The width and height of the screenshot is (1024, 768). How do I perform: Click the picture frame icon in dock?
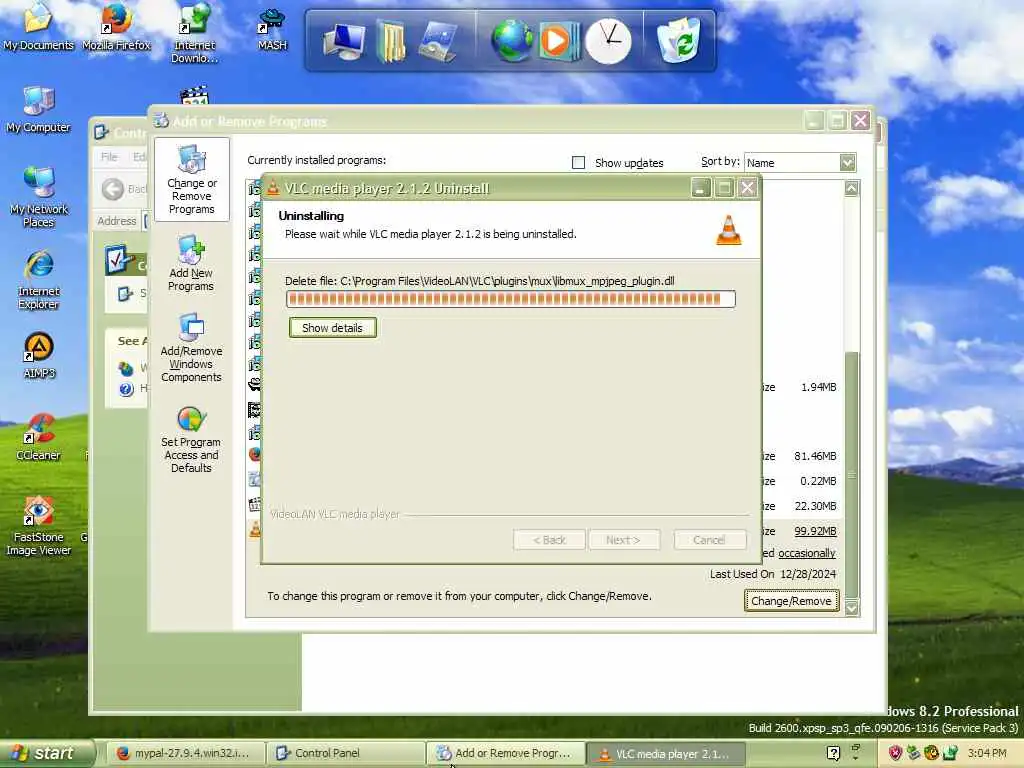pos(438,41)
